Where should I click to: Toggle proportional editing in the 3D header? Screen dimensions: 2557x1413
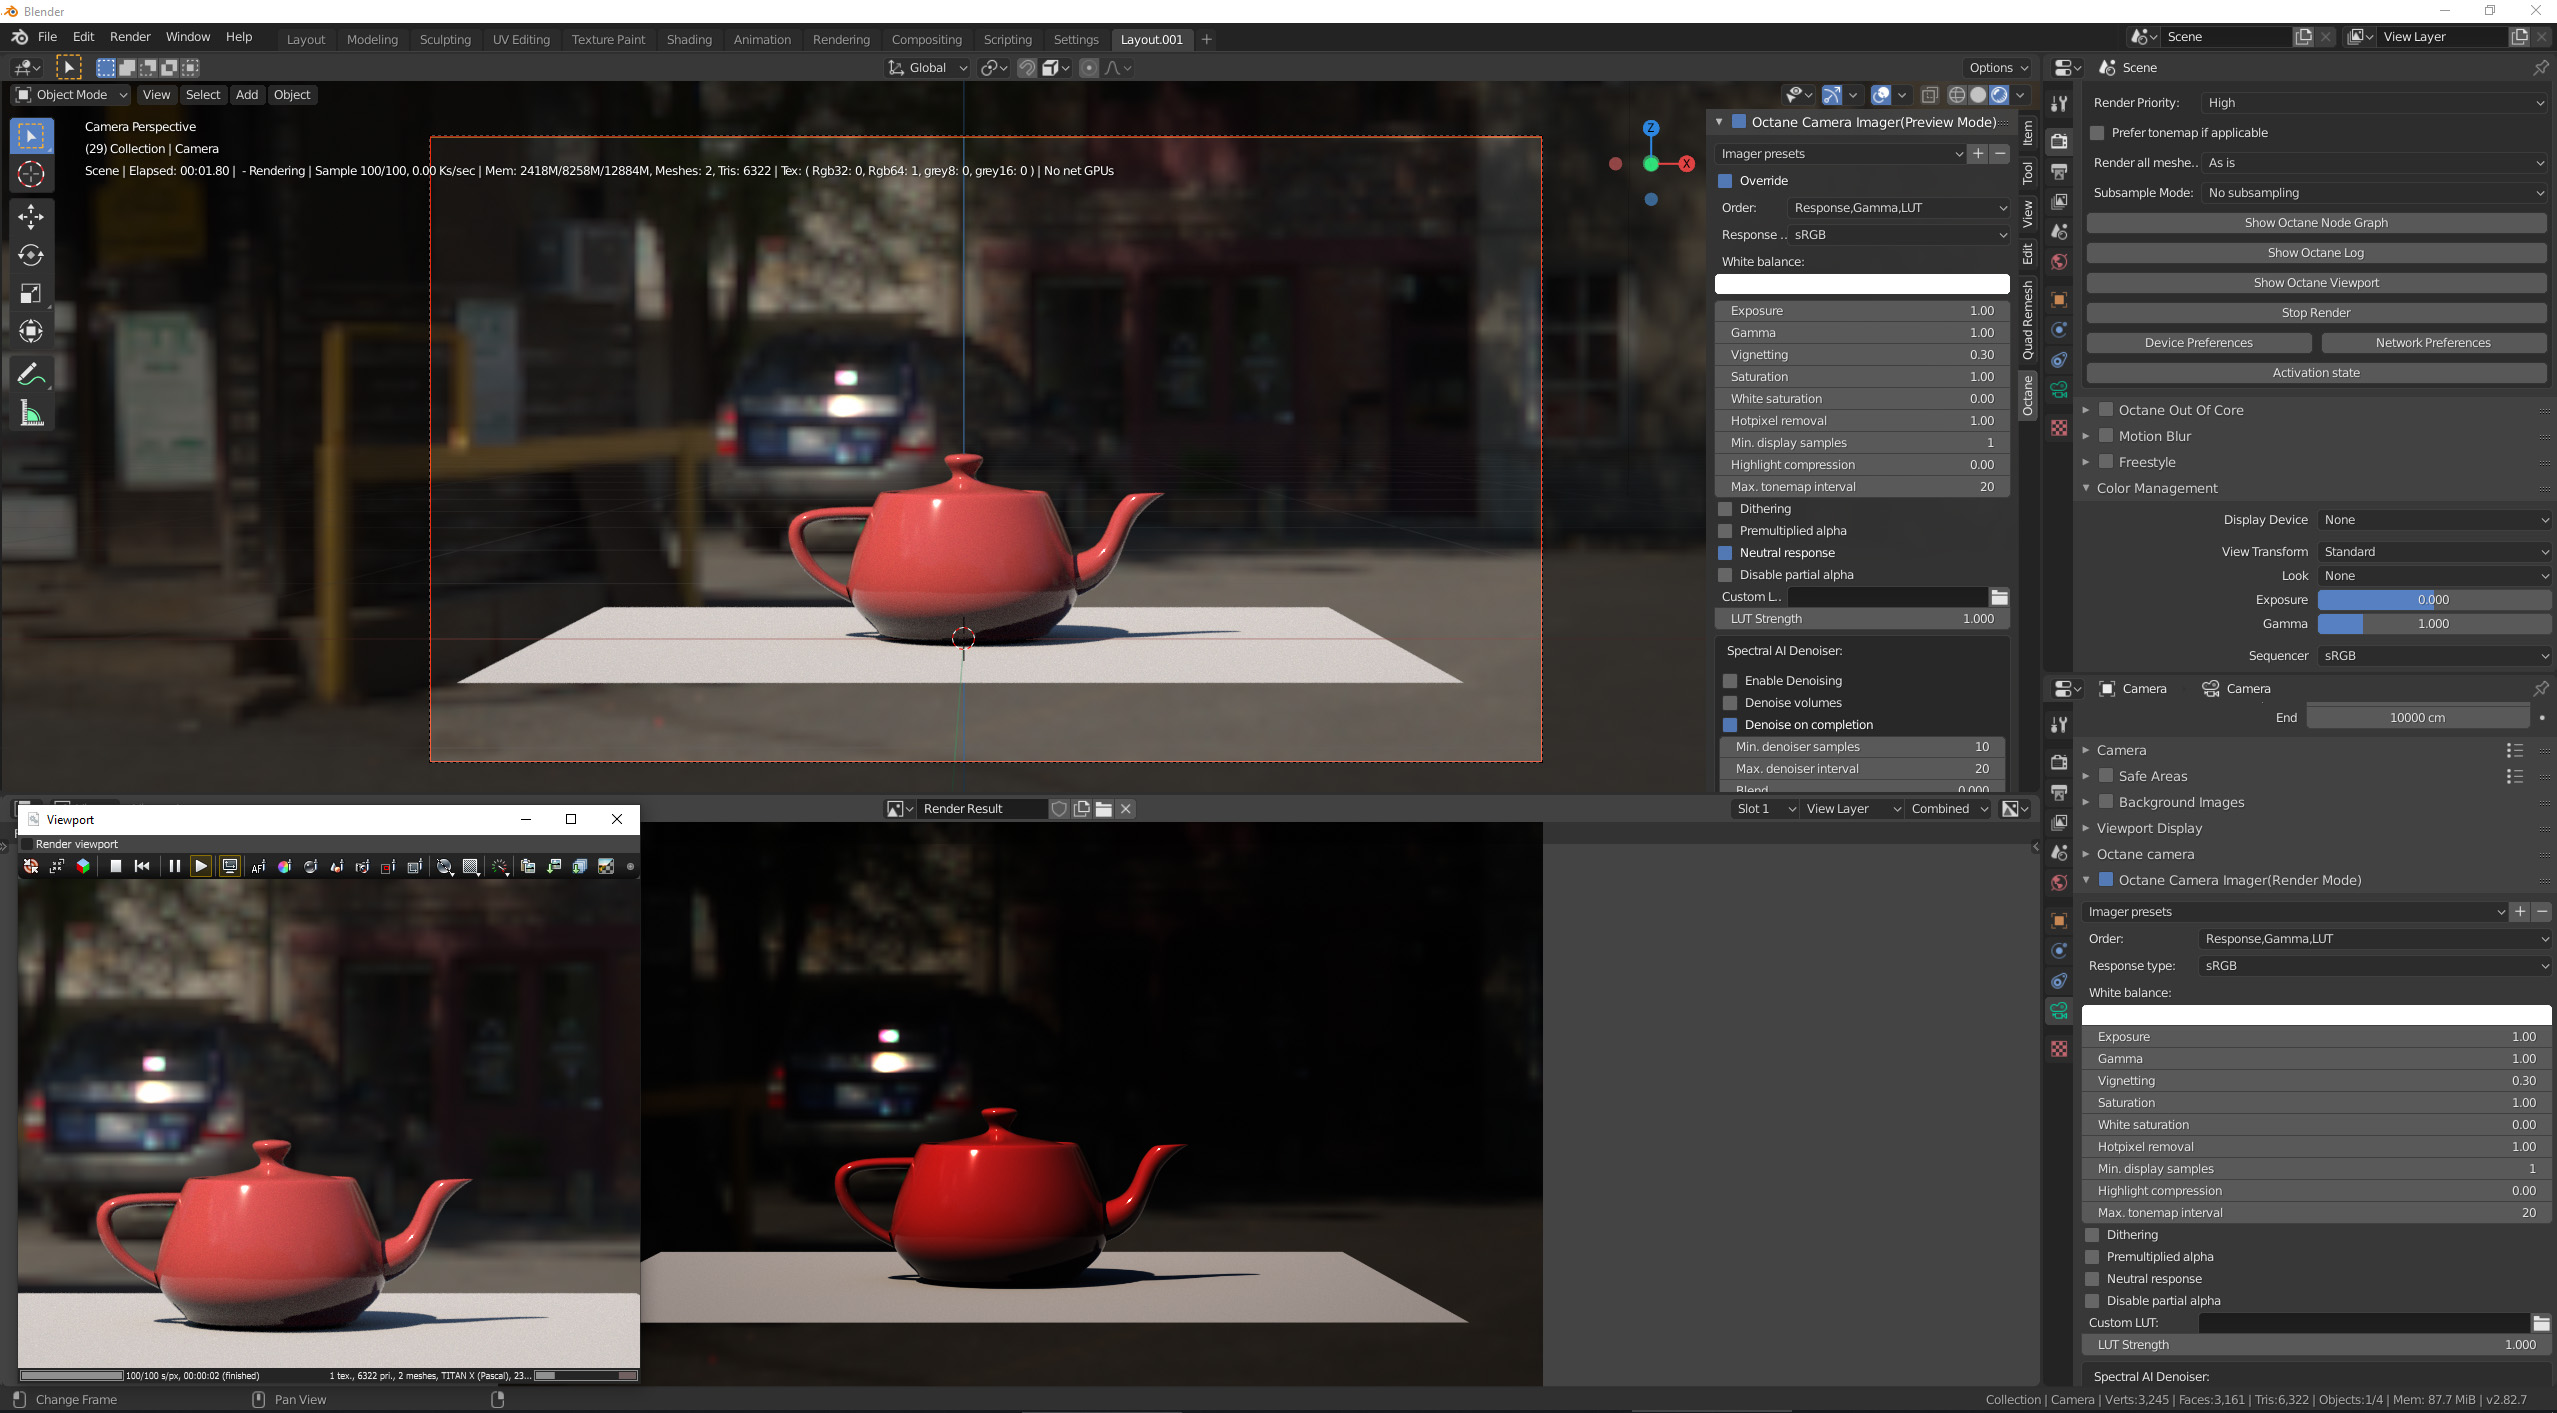click(1089, 68)
